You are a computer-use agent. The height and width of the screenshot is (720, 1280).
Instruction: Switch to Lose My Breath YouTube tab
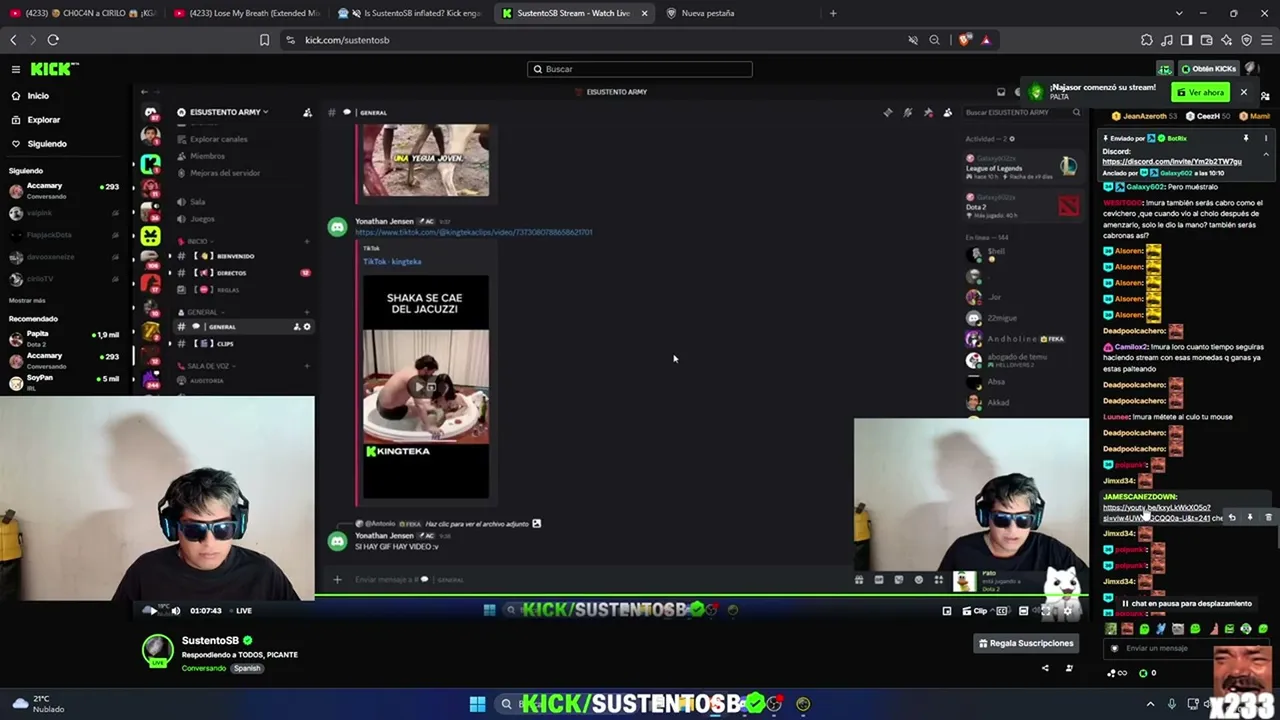coord(248,13)
